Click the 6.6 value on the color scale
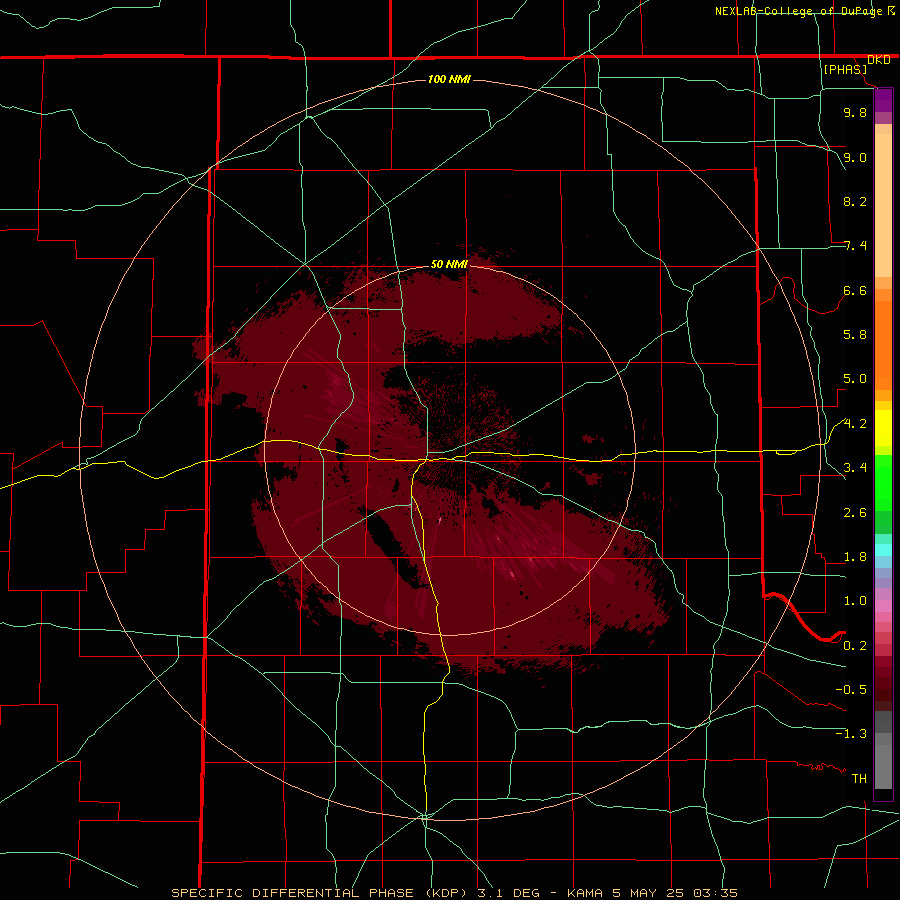 pyautogui.click(x=855, y=290)
